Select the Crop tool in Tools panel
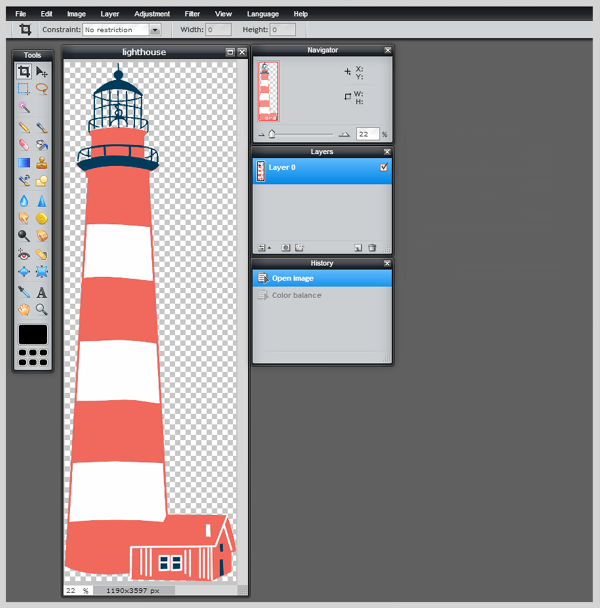 tap(24, 72)
